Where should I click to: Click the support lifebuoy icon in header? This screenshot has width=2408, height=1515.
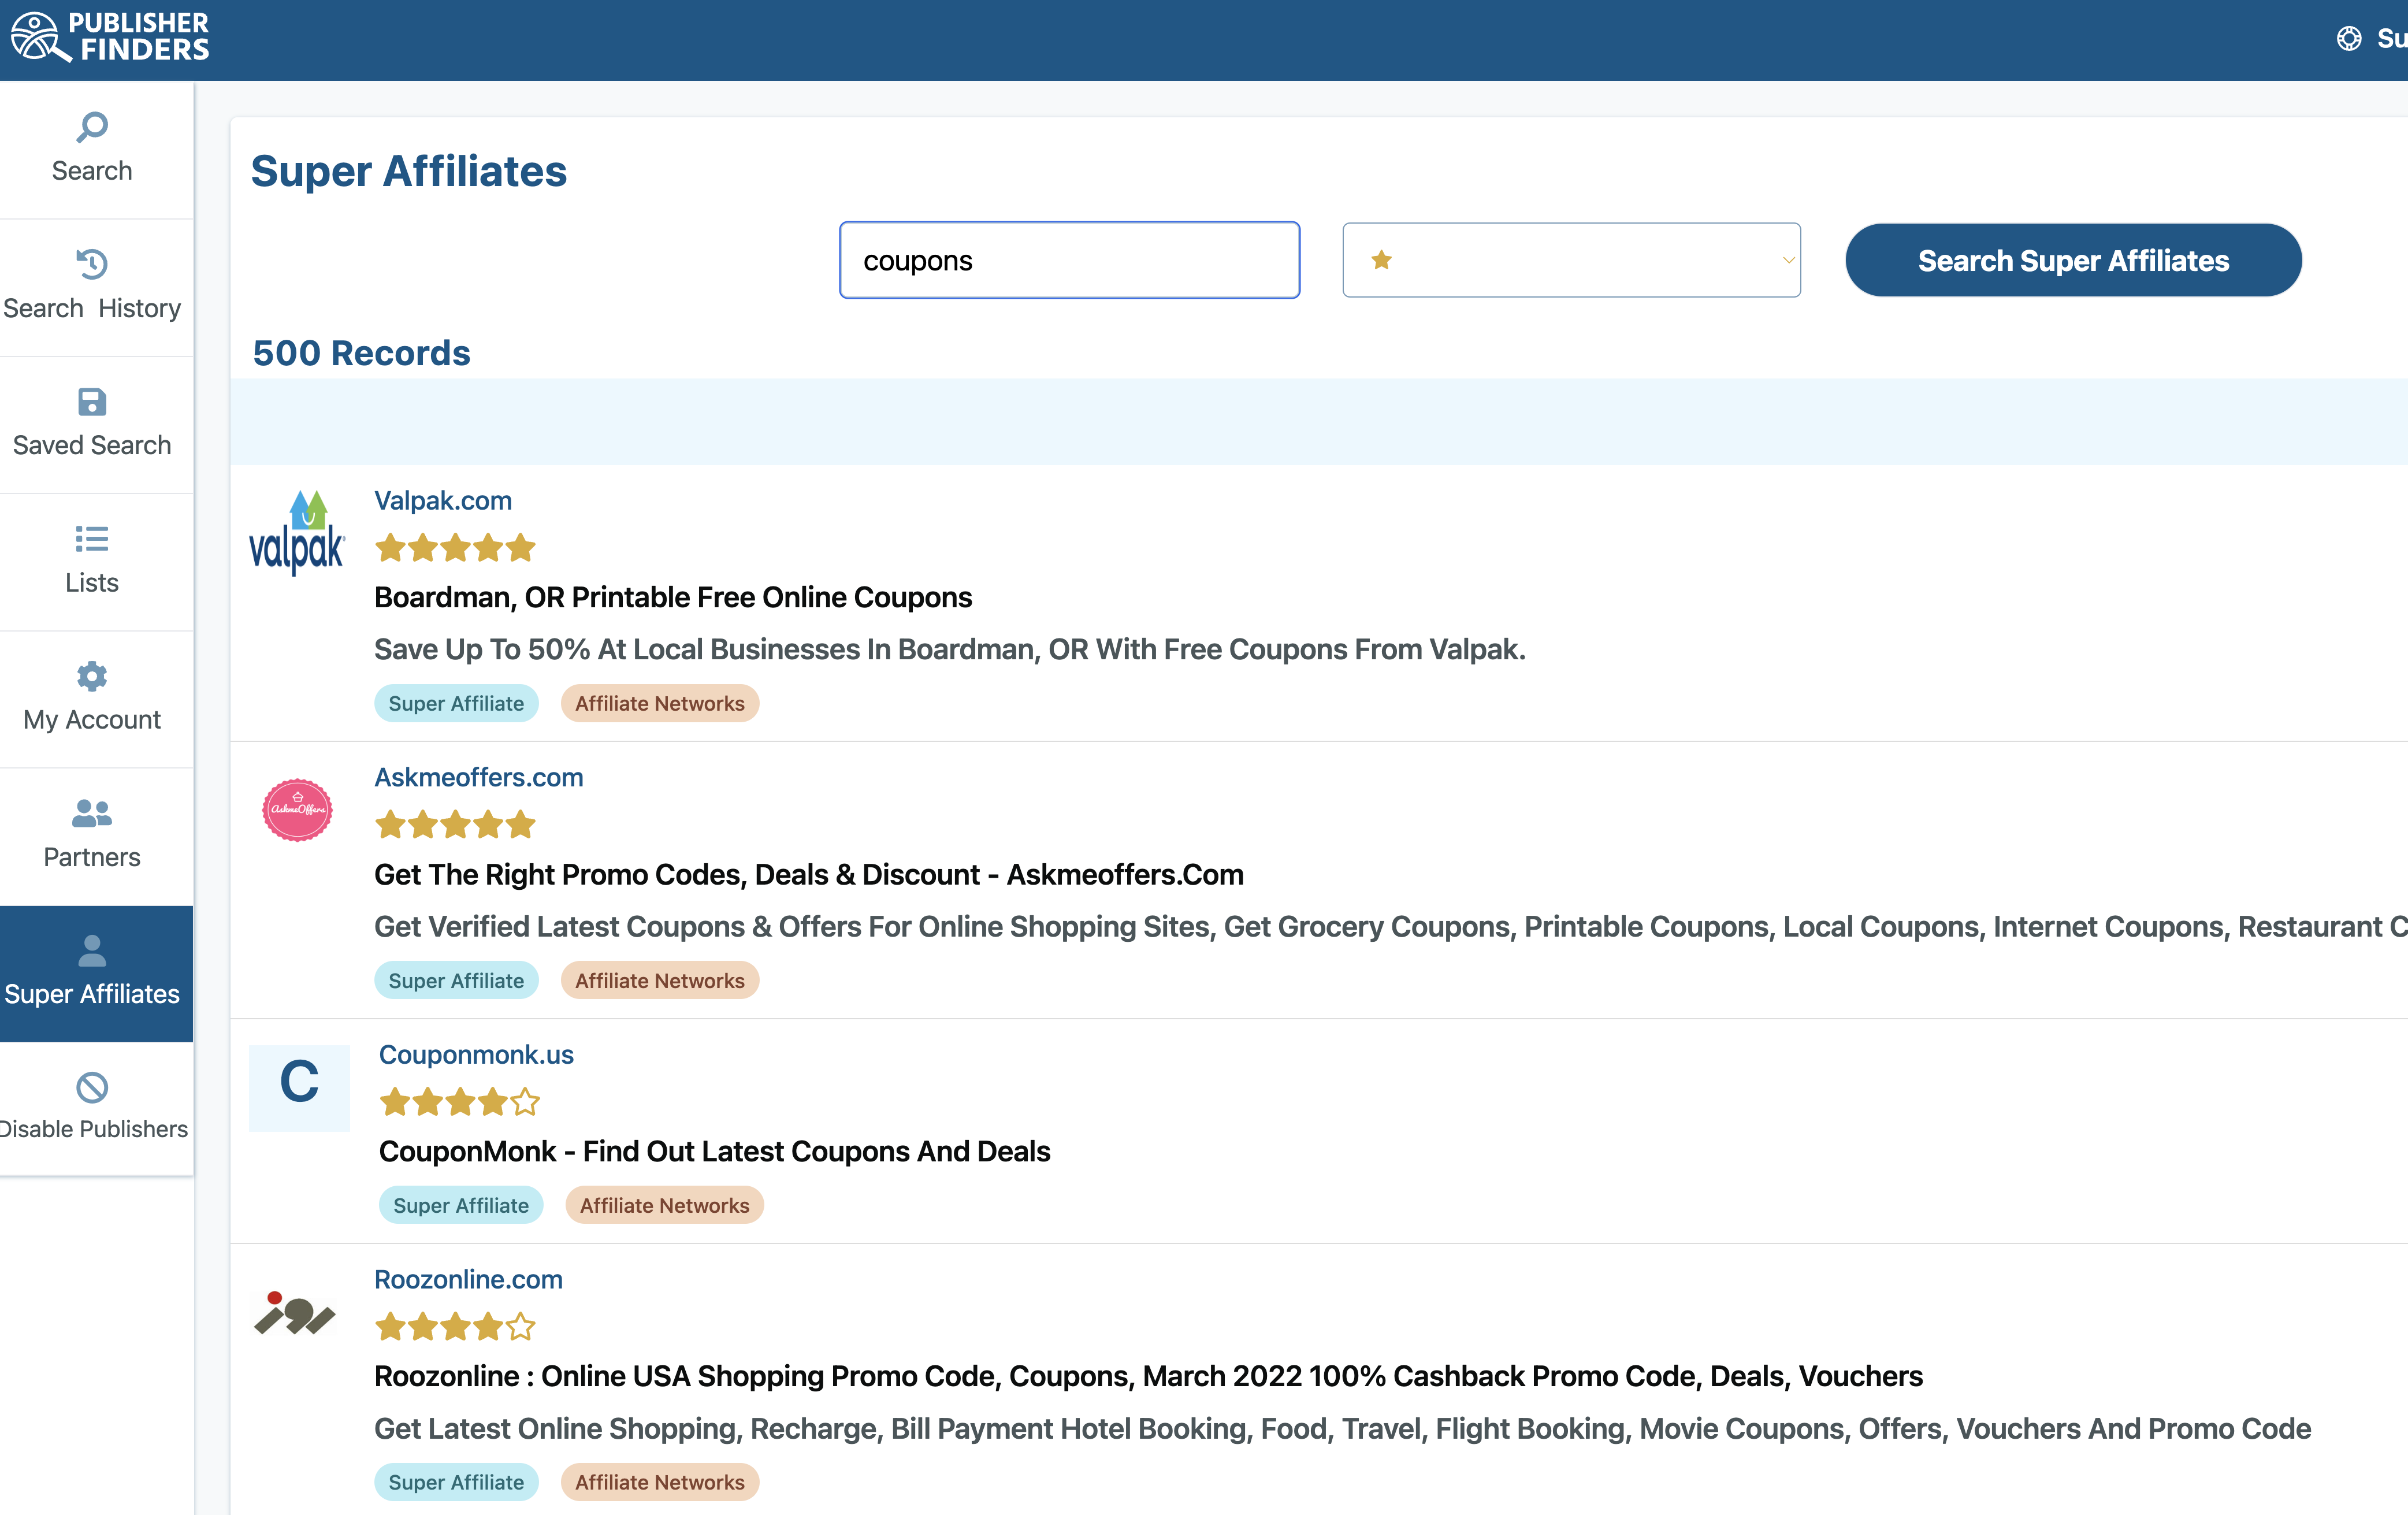point(2349,38)
